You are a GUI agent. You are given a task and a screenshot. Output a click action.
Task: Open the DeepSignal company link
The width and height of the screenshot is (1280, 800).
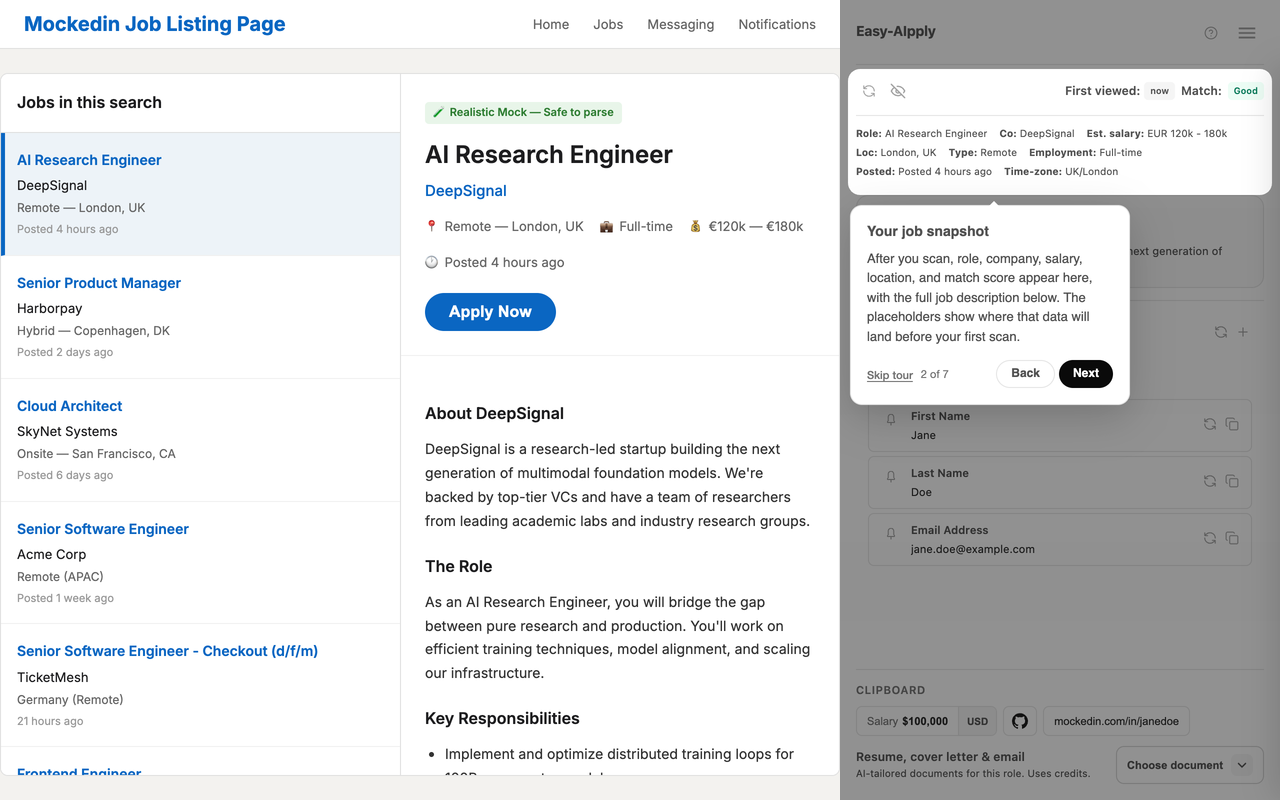[x=466, y=191]
